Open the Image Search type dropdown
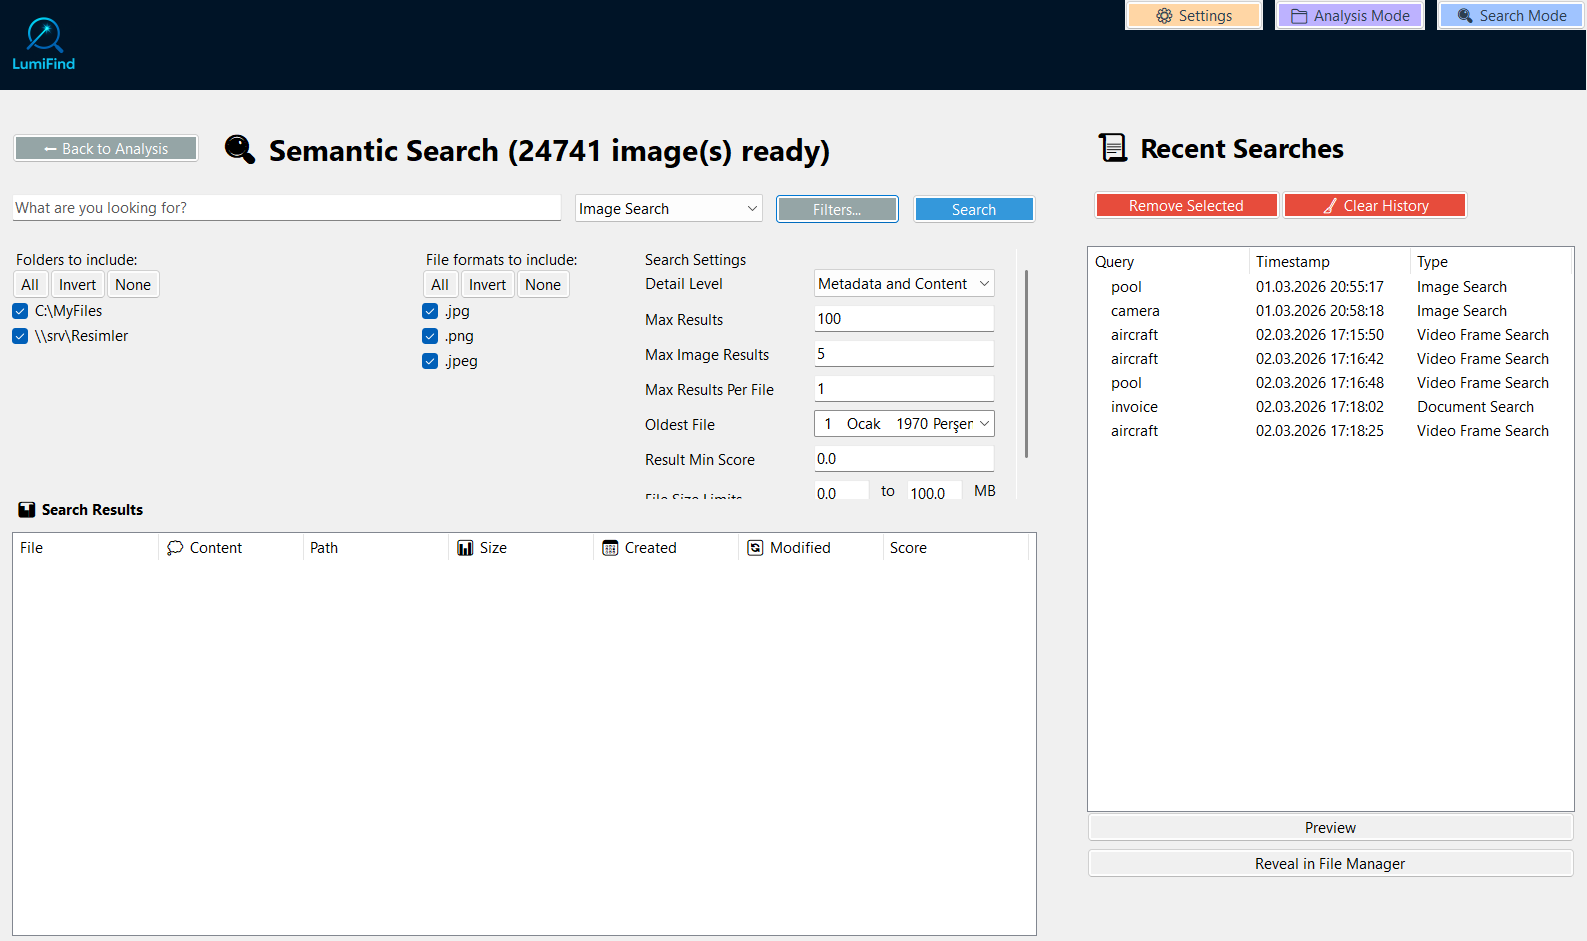Viewport: 1587px width, 941px height. pos(668,209)
